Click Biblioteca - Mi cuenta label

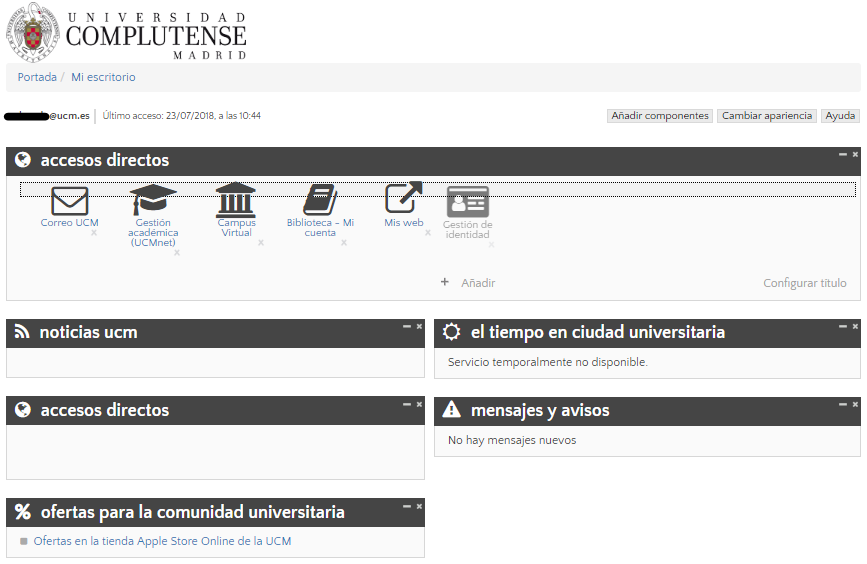[x=320, y=227]
